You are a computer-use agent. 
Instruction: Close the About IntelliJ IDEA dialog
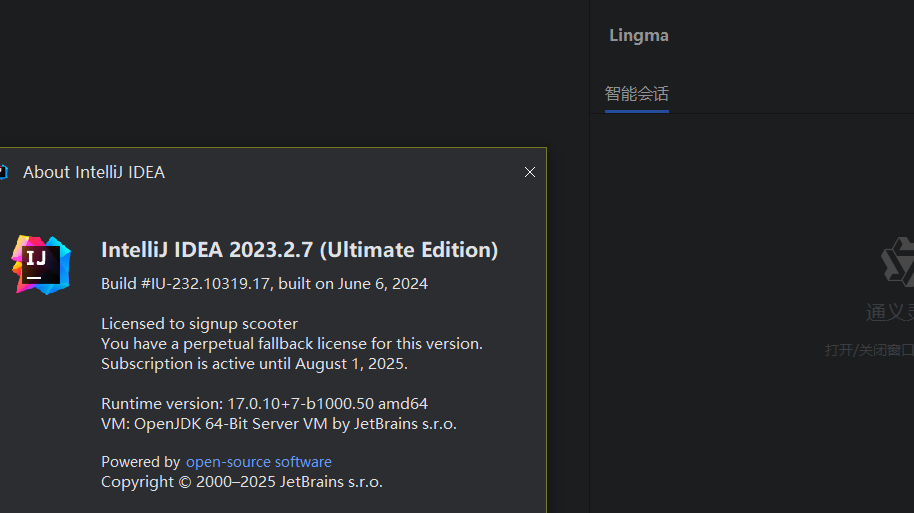click(530, 172)
